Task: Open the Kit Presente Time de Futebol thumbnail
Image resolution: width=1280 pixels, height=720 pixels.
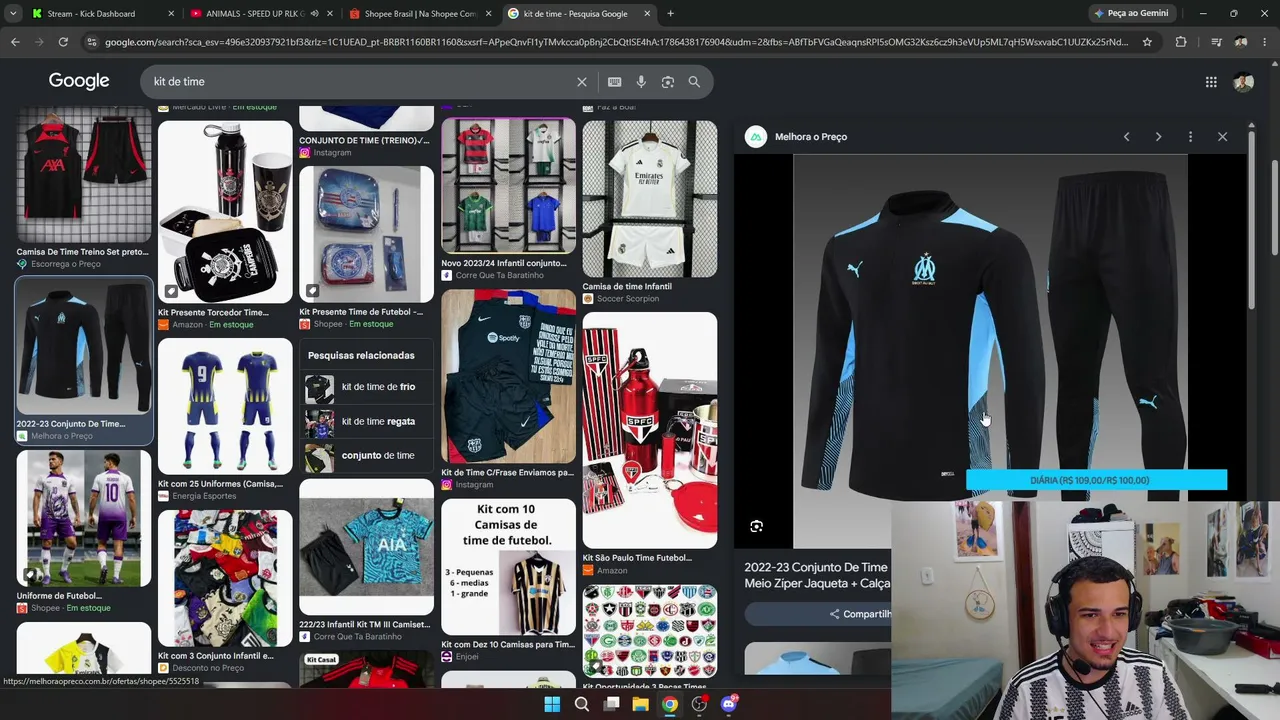Action: [x=366, y=234]
